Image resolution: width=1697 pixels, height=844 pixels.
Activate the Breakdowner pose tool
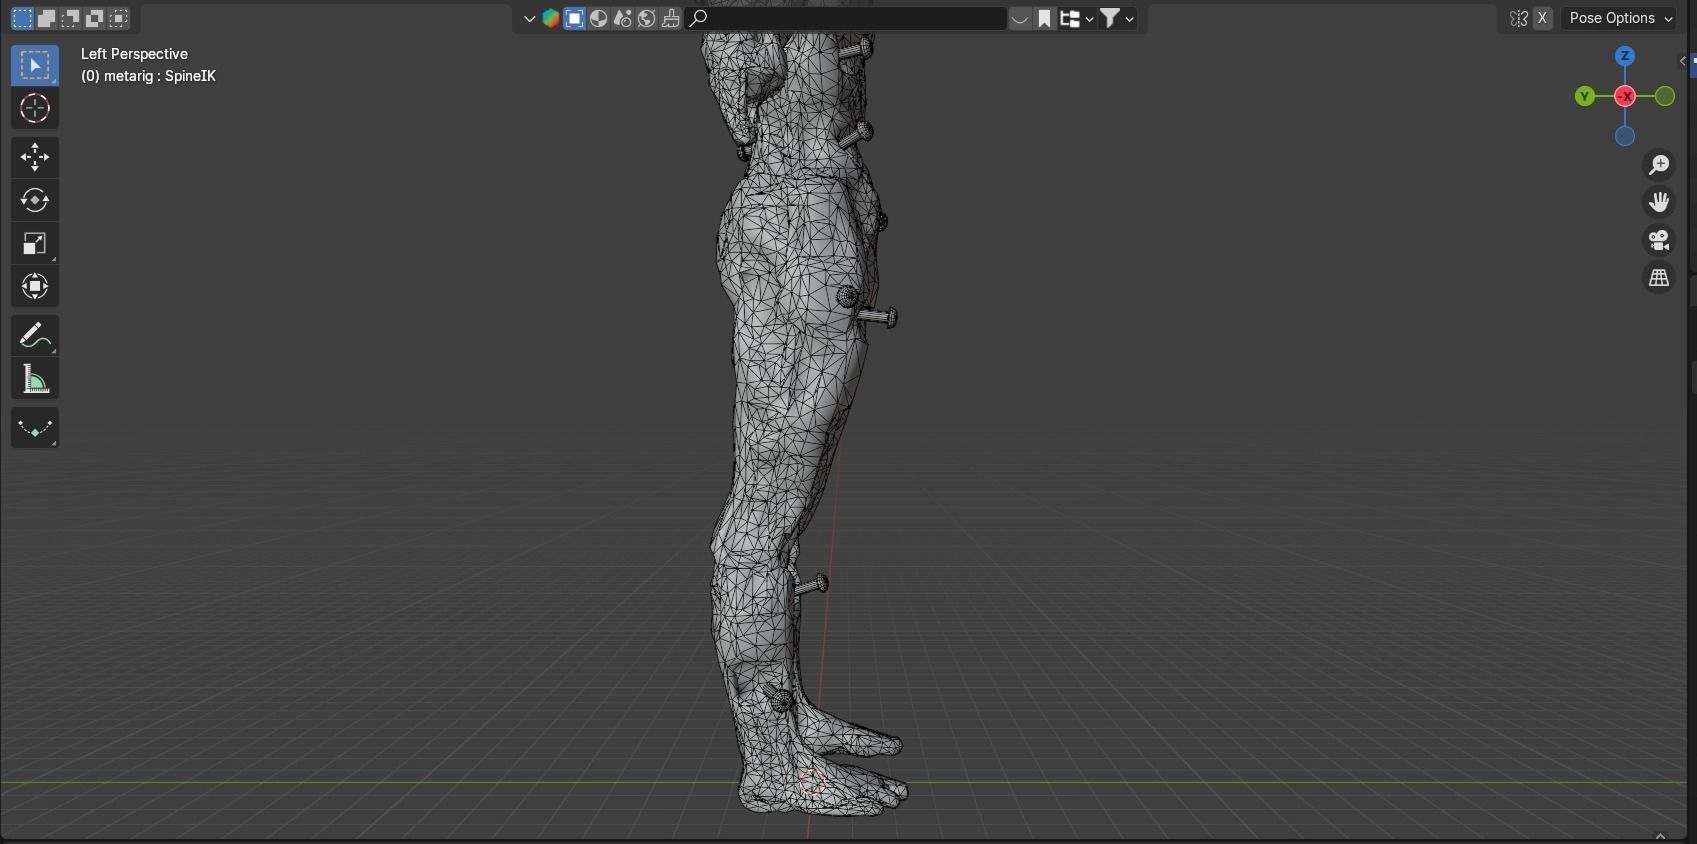pyautogui.click(x=35, y=428)
